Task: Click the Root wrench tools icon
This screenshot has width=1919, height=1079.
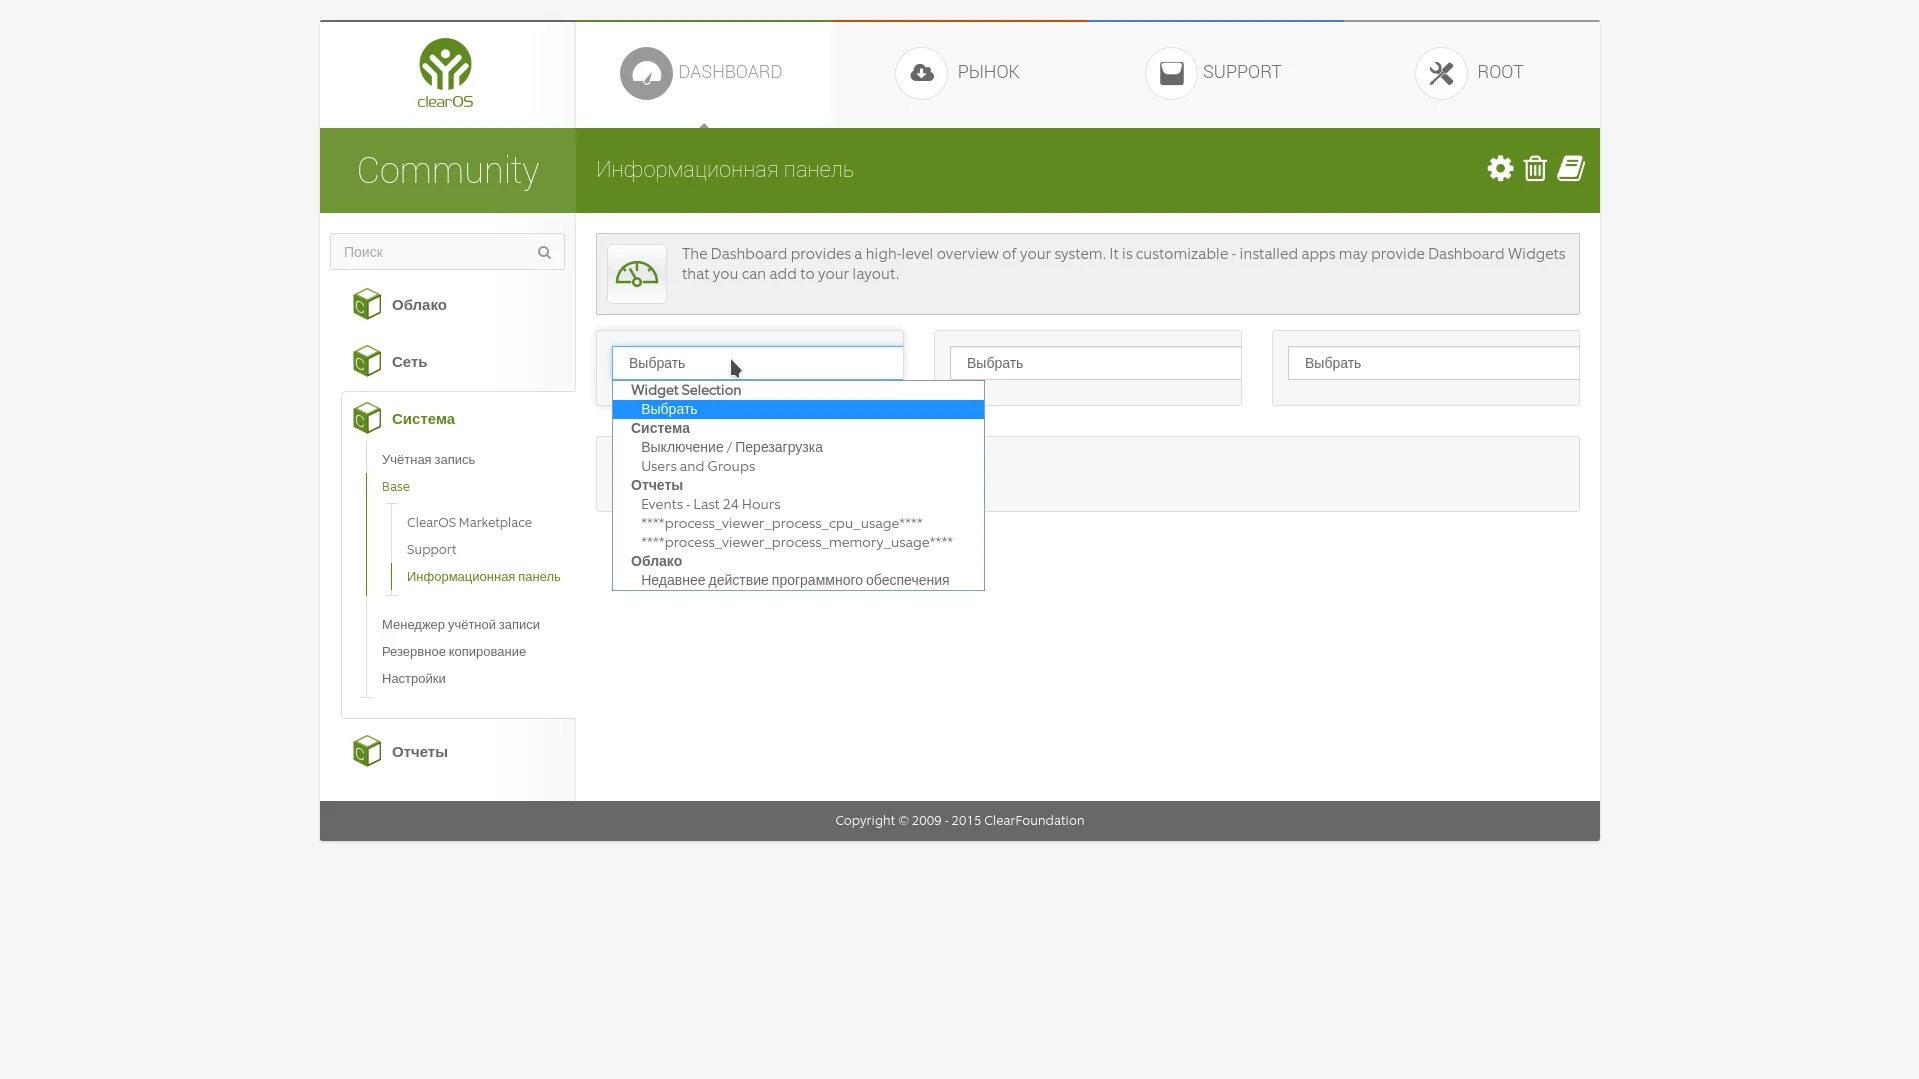Action: 1441,73
